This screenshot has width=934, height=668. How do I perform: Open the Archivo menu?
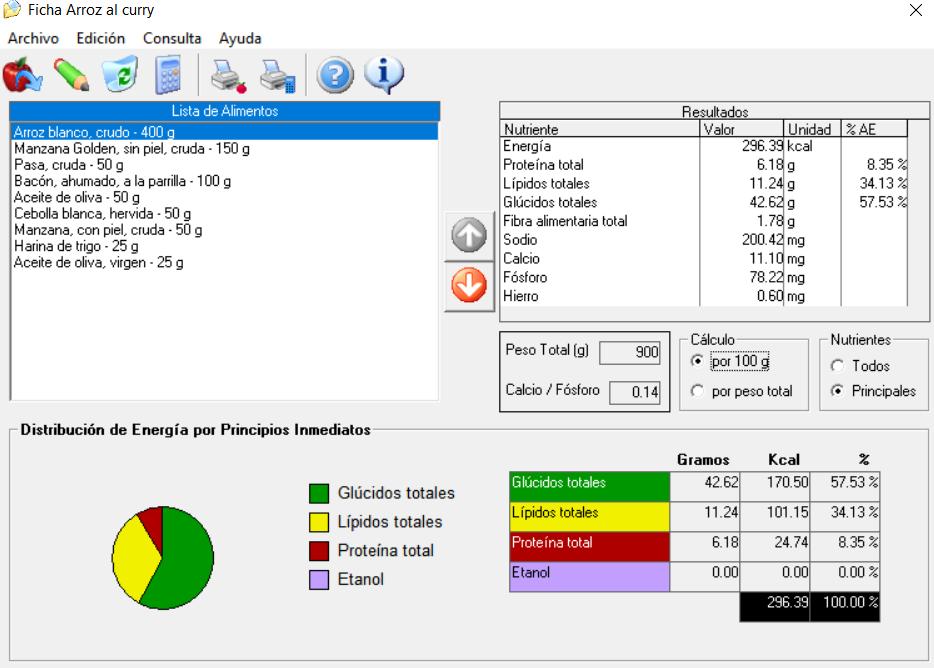click(33, 38)
